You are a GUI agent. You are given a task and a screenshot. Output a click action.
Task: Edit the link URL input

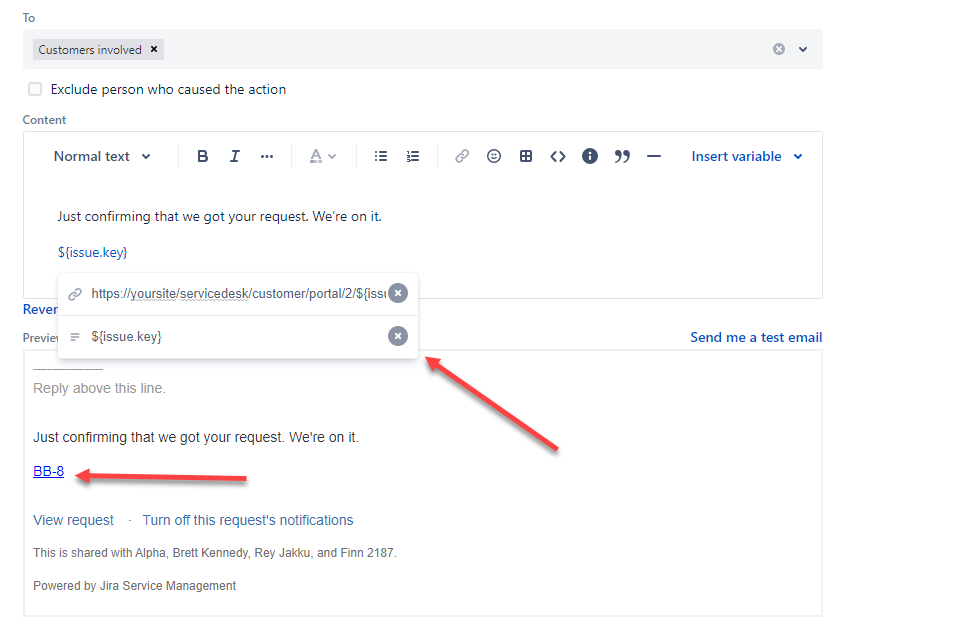coord(238,294)
